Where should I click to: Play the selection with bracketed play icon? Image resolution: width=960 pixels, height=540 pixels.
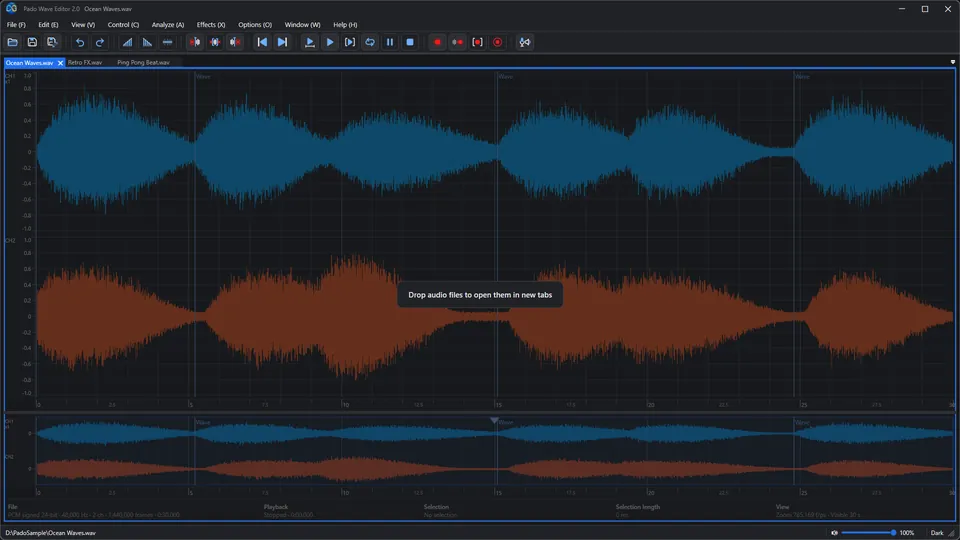[350, 42]
